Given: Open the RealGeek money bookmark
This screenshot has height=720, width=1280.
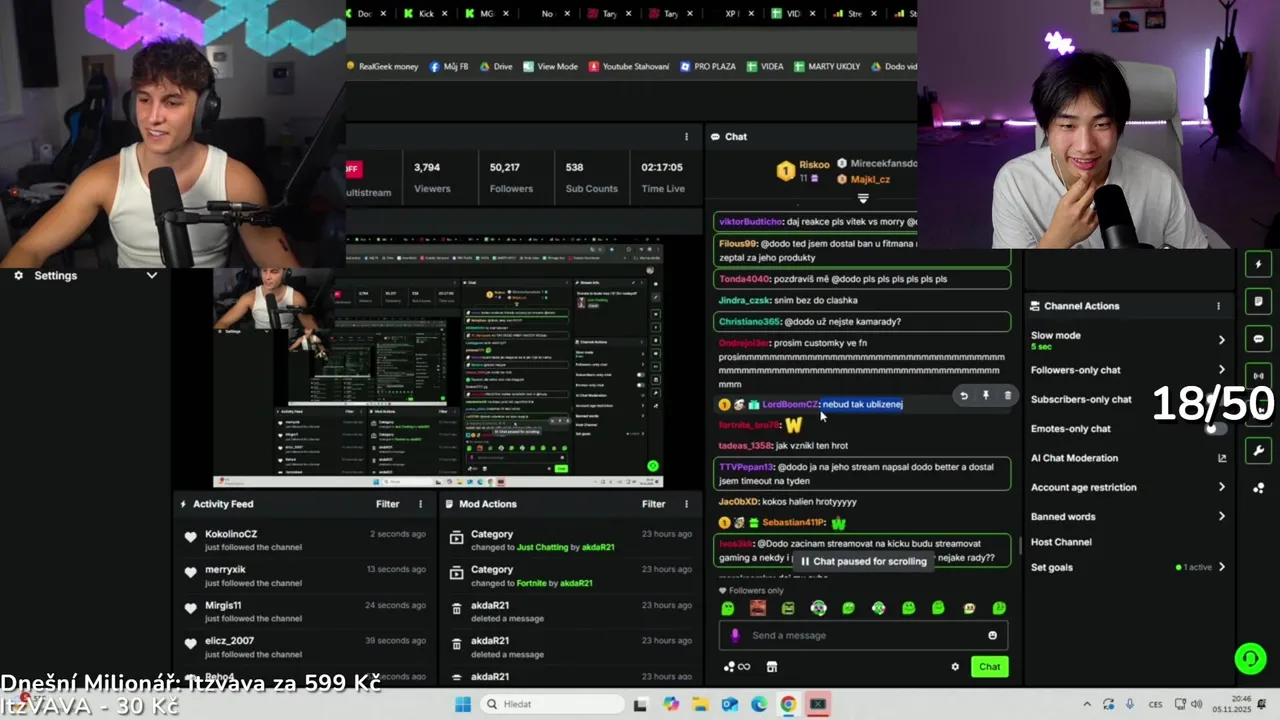Looking at the screenshot, I should (x=382, y=67).
